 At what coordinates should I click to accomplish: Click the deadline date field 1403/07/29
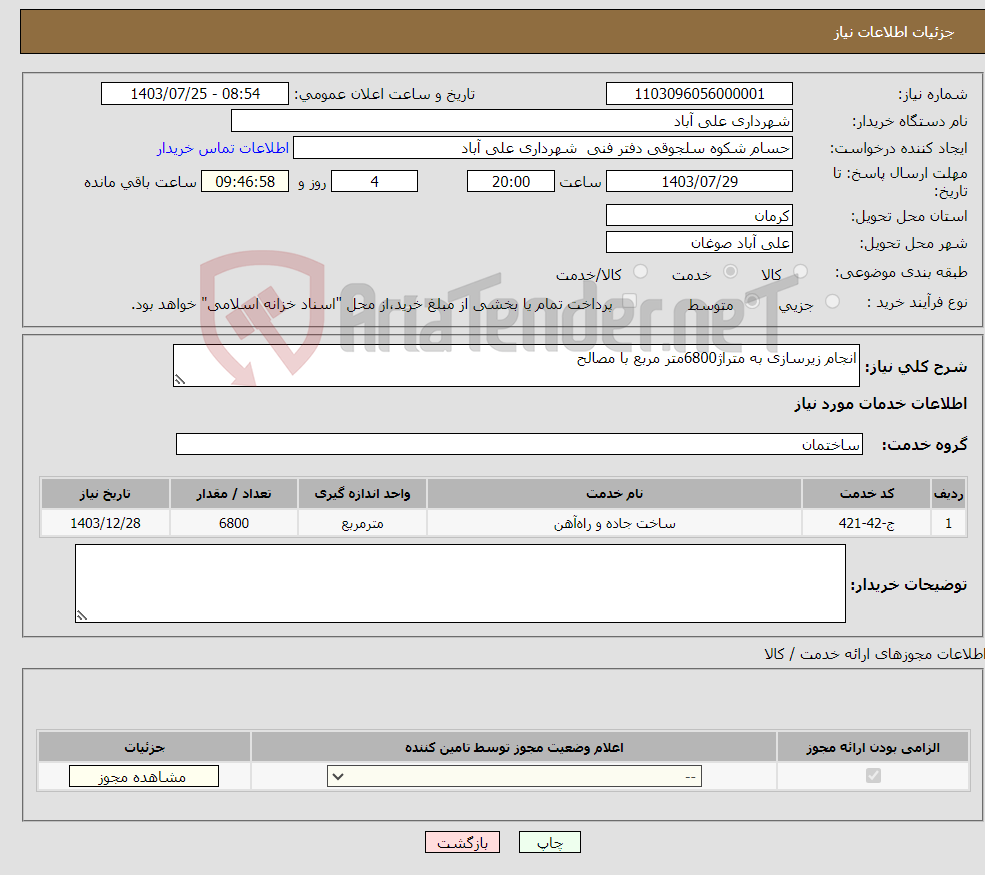(699, 182)
